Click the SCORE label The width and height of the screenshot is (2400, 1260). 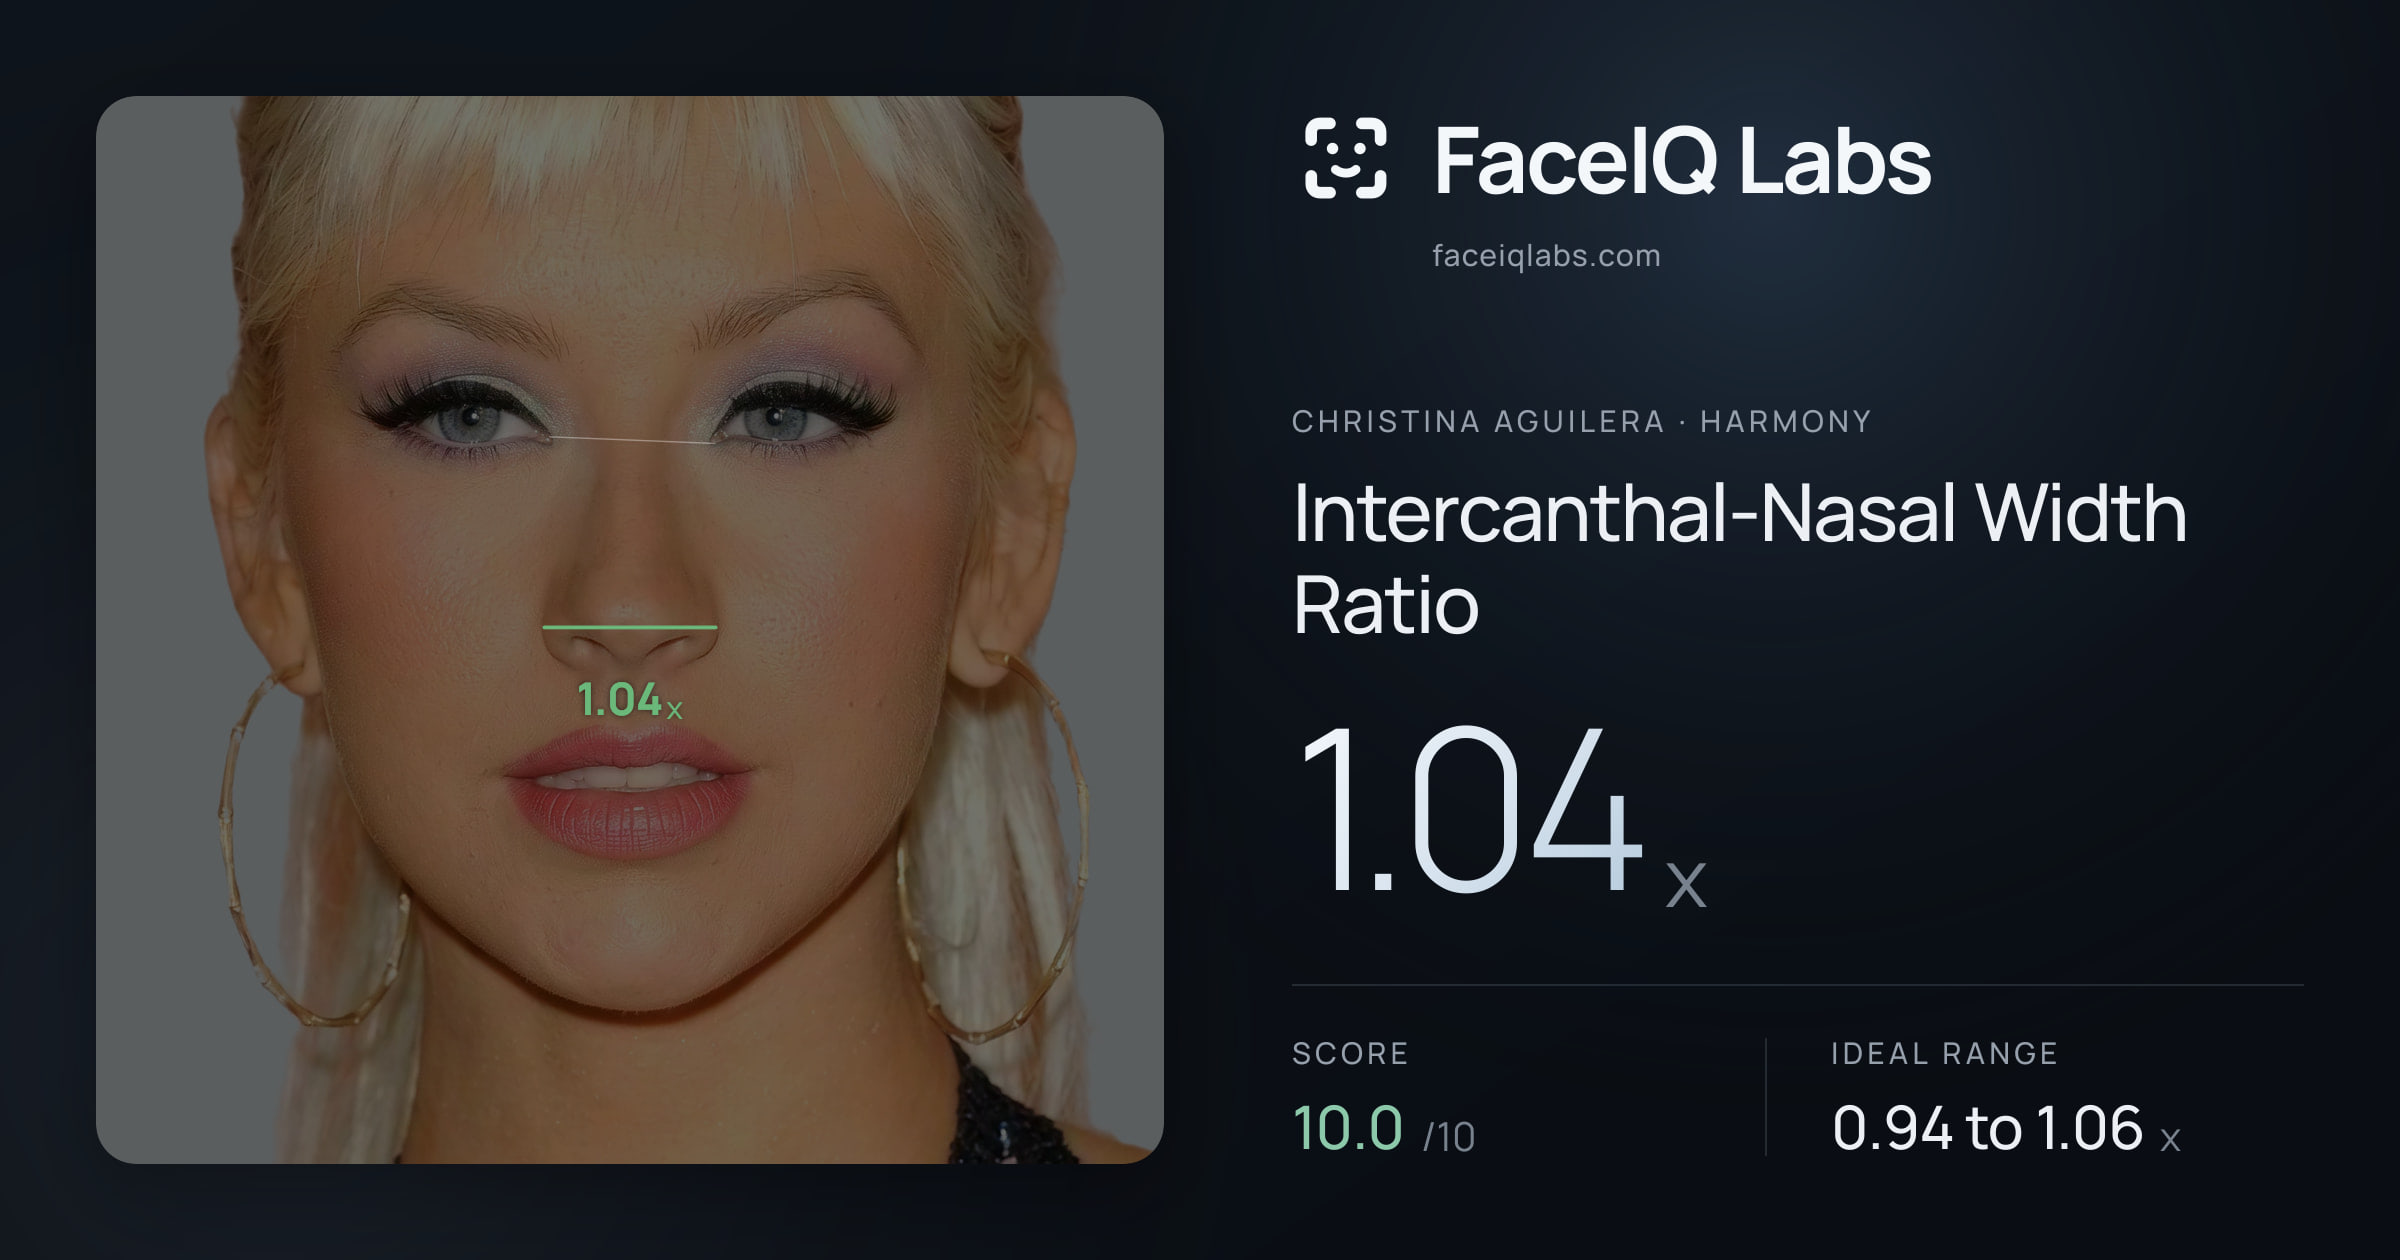pos(1350,1053)
